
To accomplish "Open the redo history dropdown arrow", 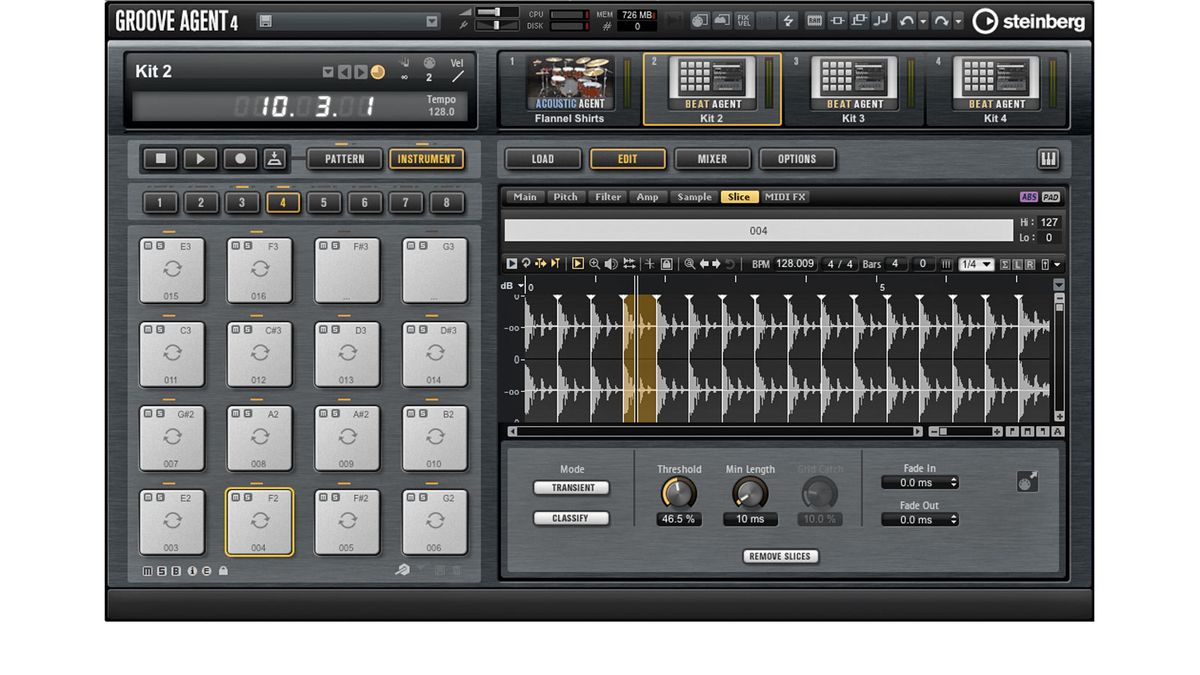I will coord(958,20).
